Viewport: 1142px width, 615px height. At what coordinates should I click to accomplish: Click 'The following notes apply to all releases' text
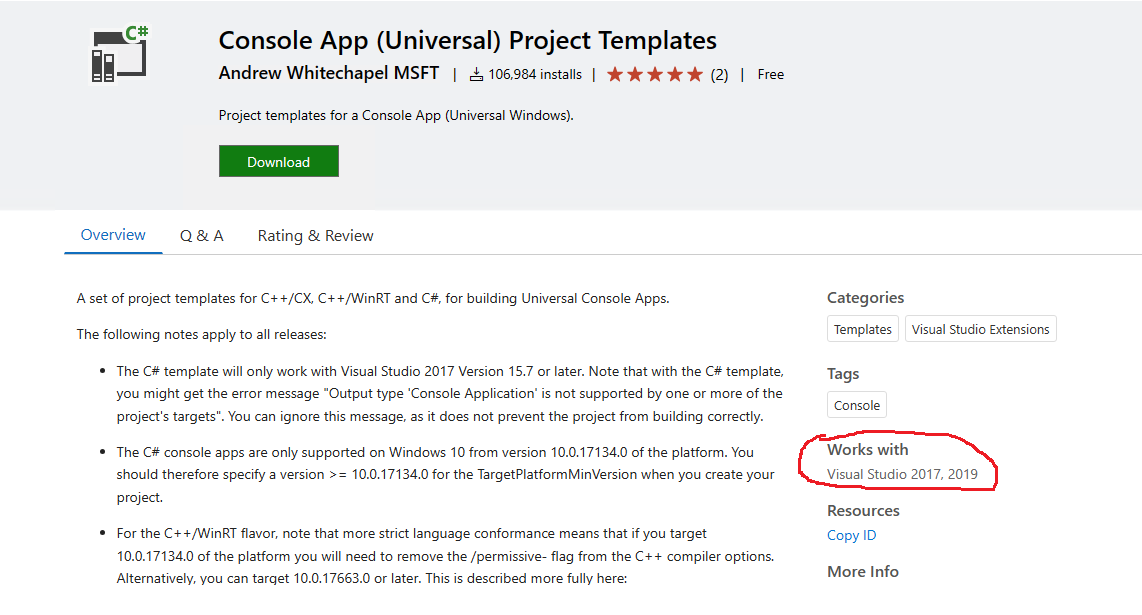(202, 334)
